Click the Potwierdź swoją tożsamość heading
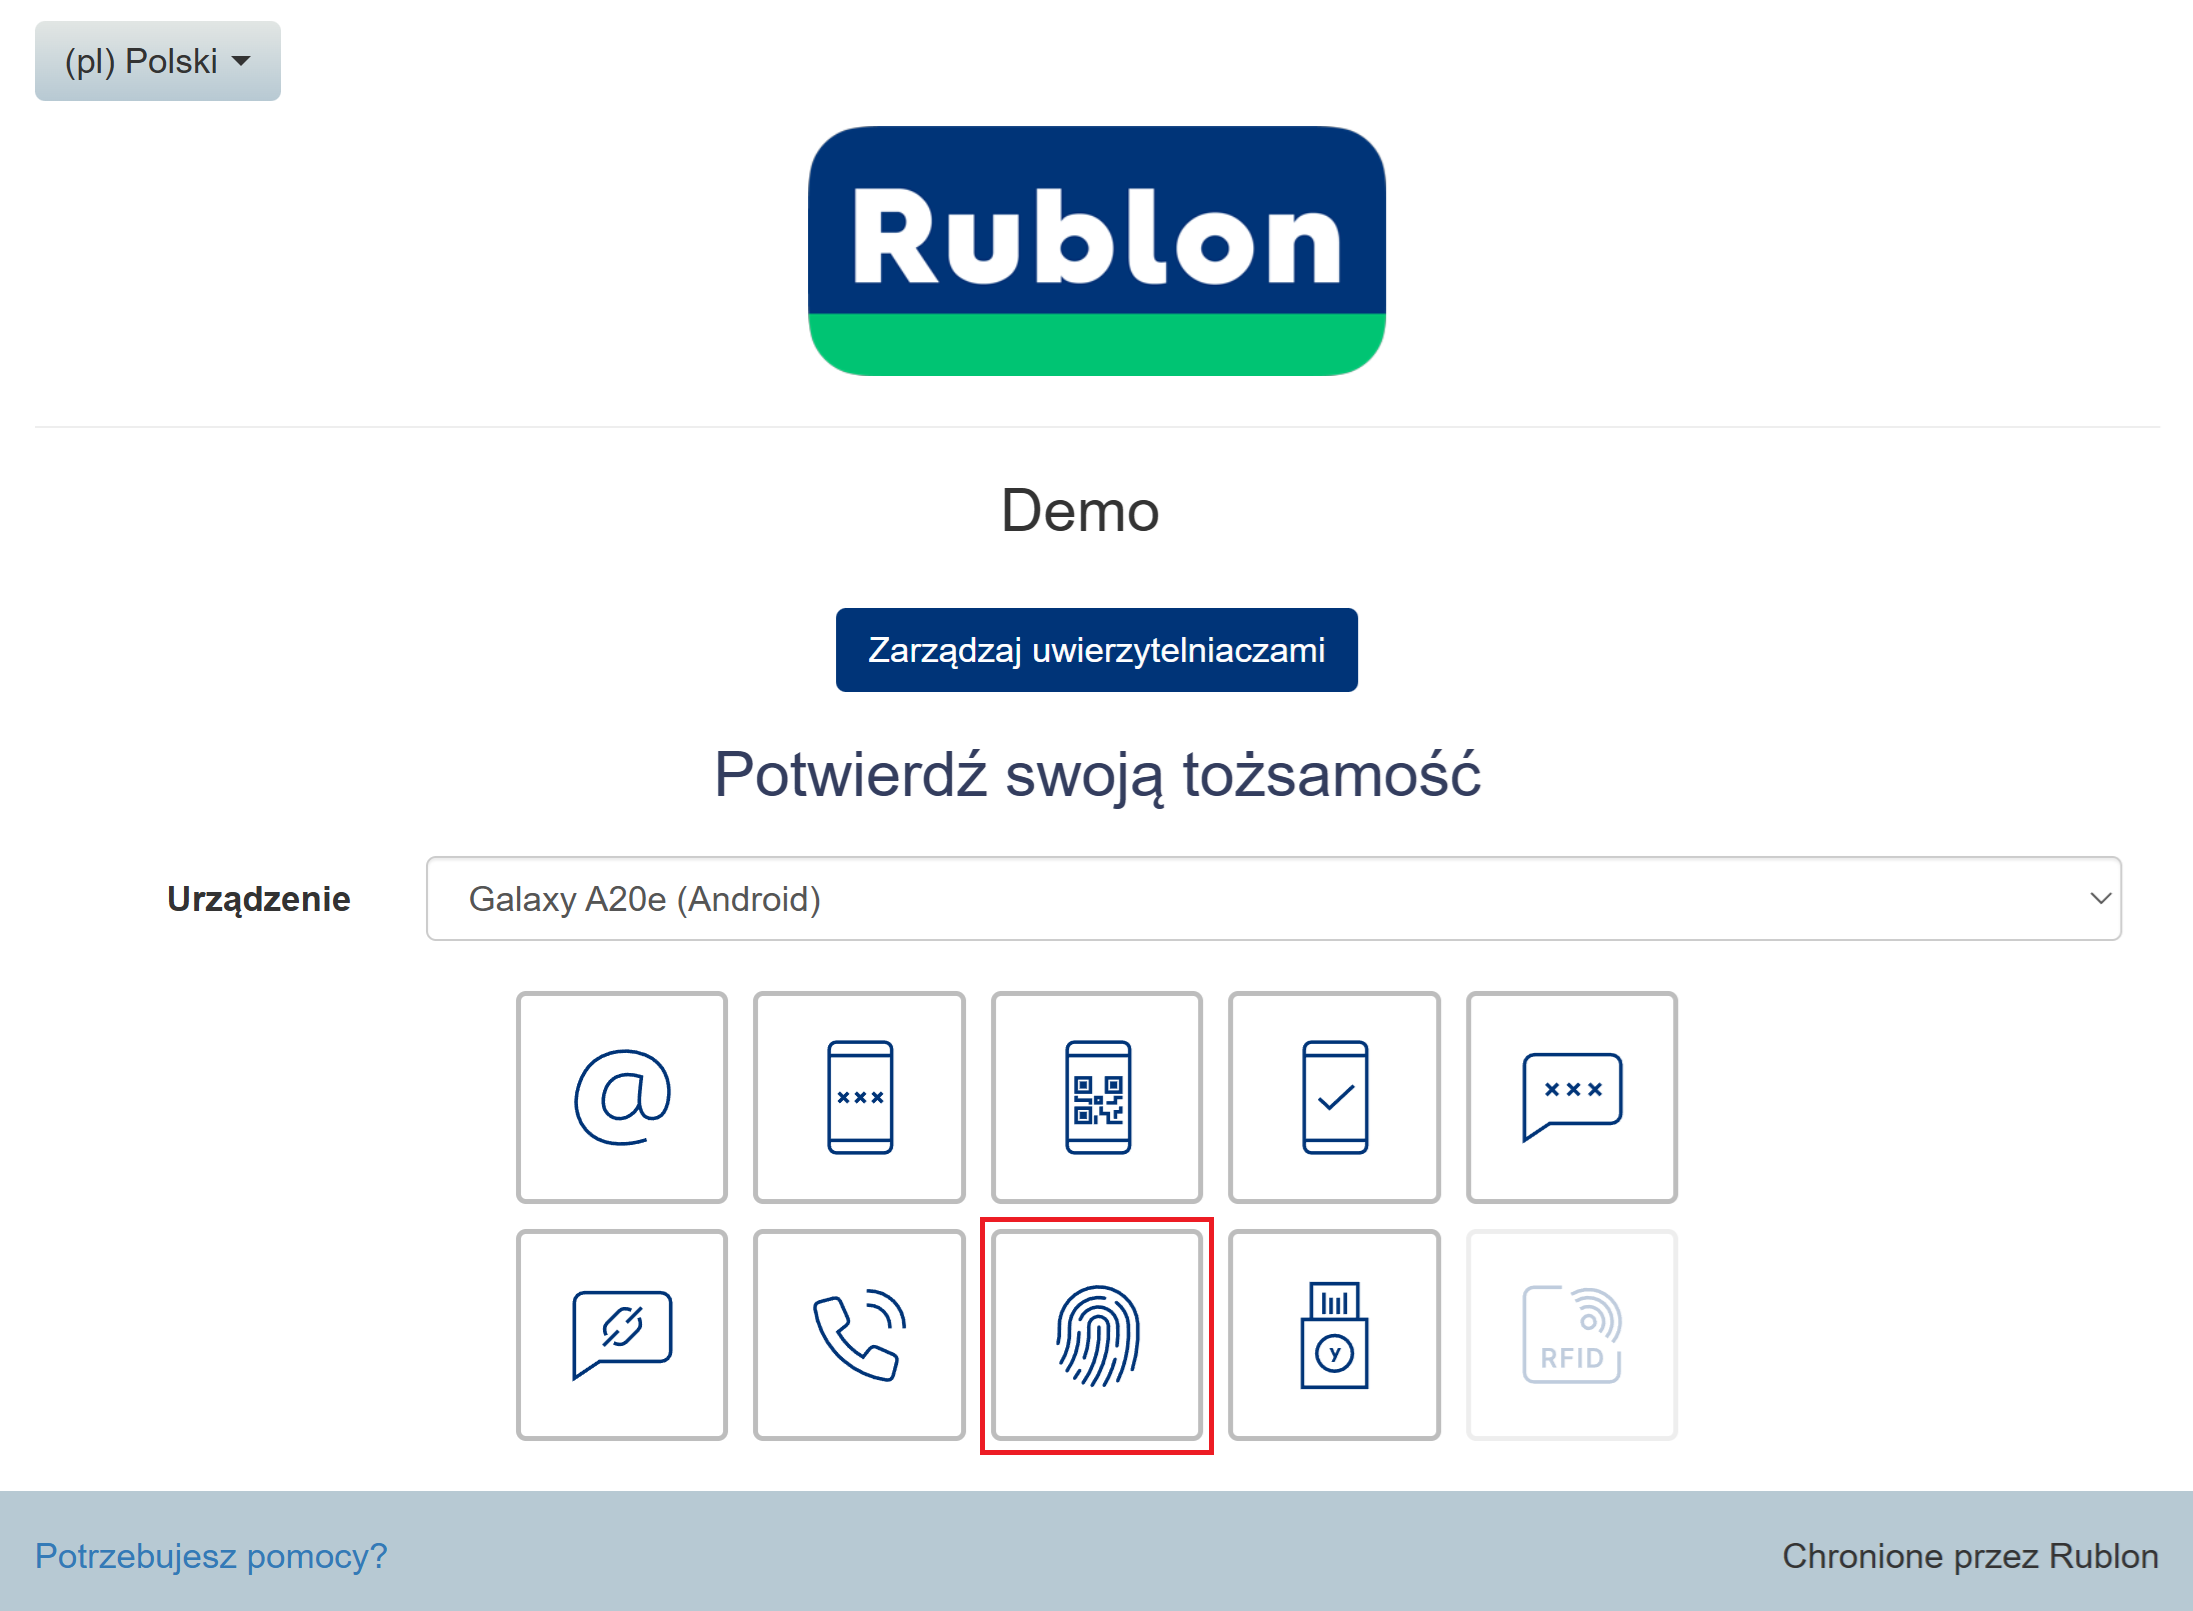 (1097, 775)
